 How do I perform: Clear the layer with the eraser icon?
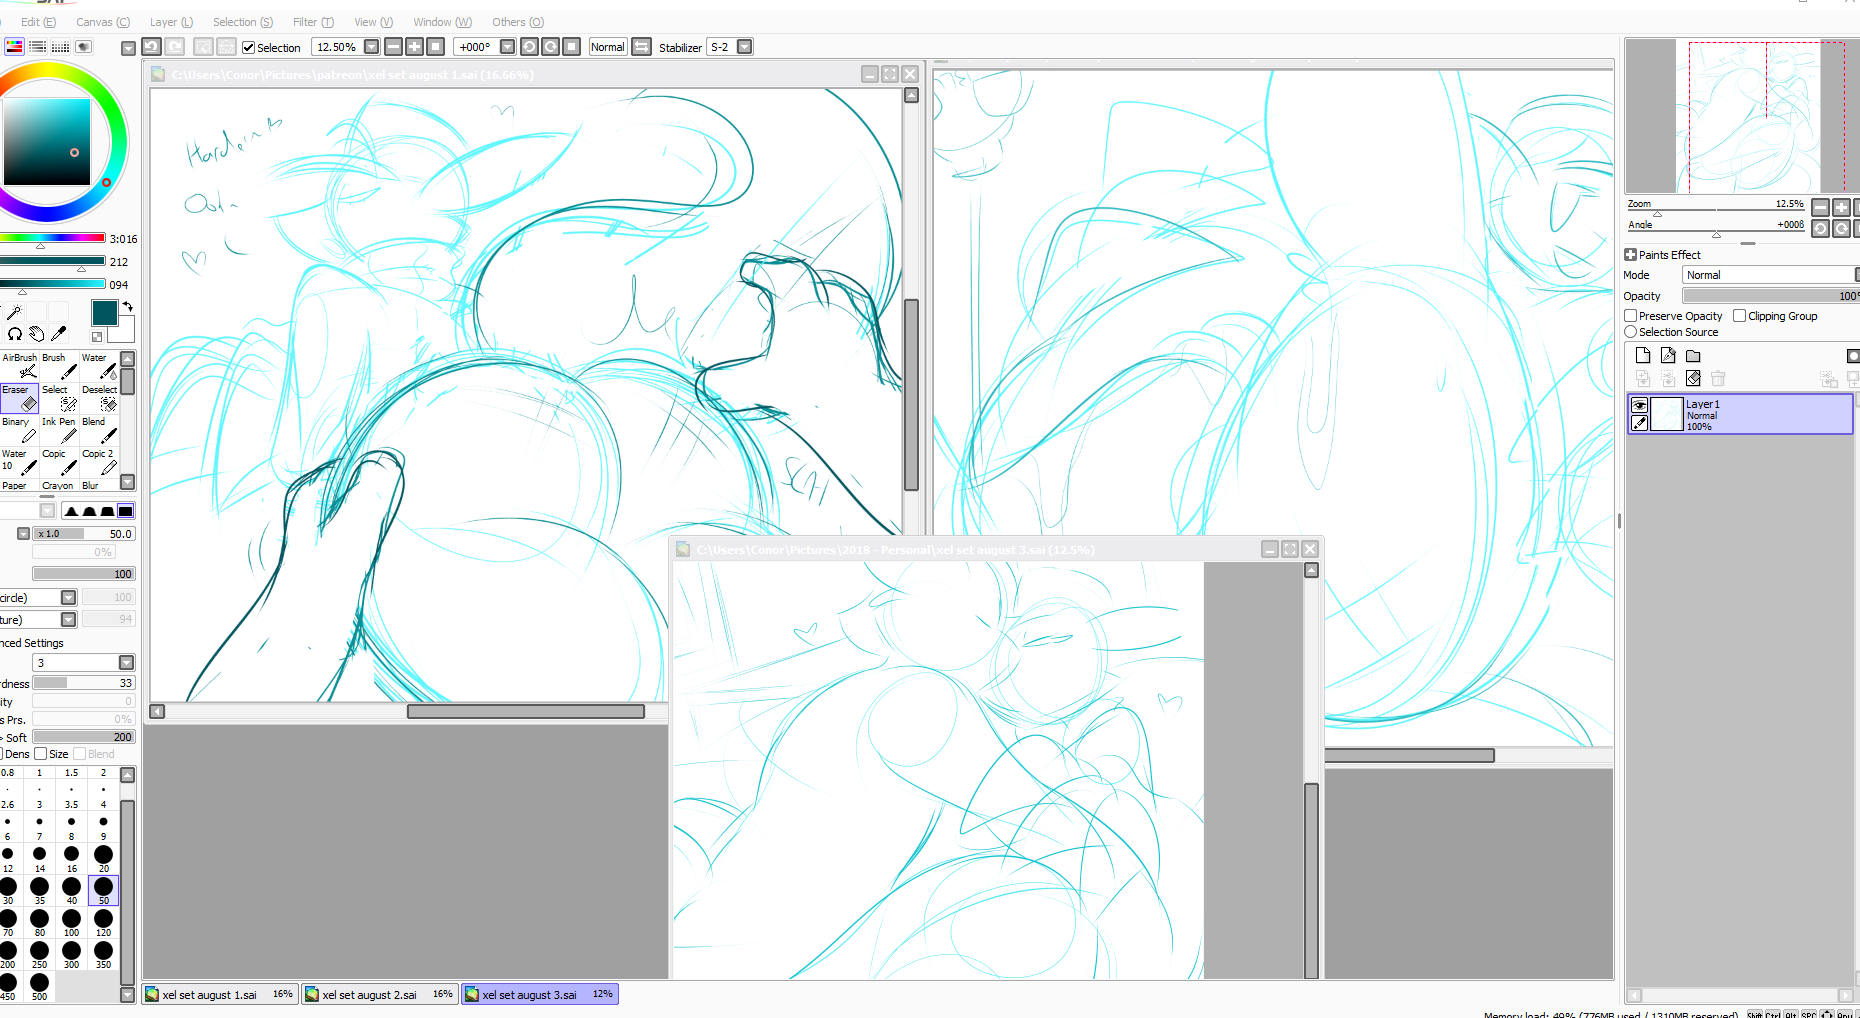pos(1693,378)
